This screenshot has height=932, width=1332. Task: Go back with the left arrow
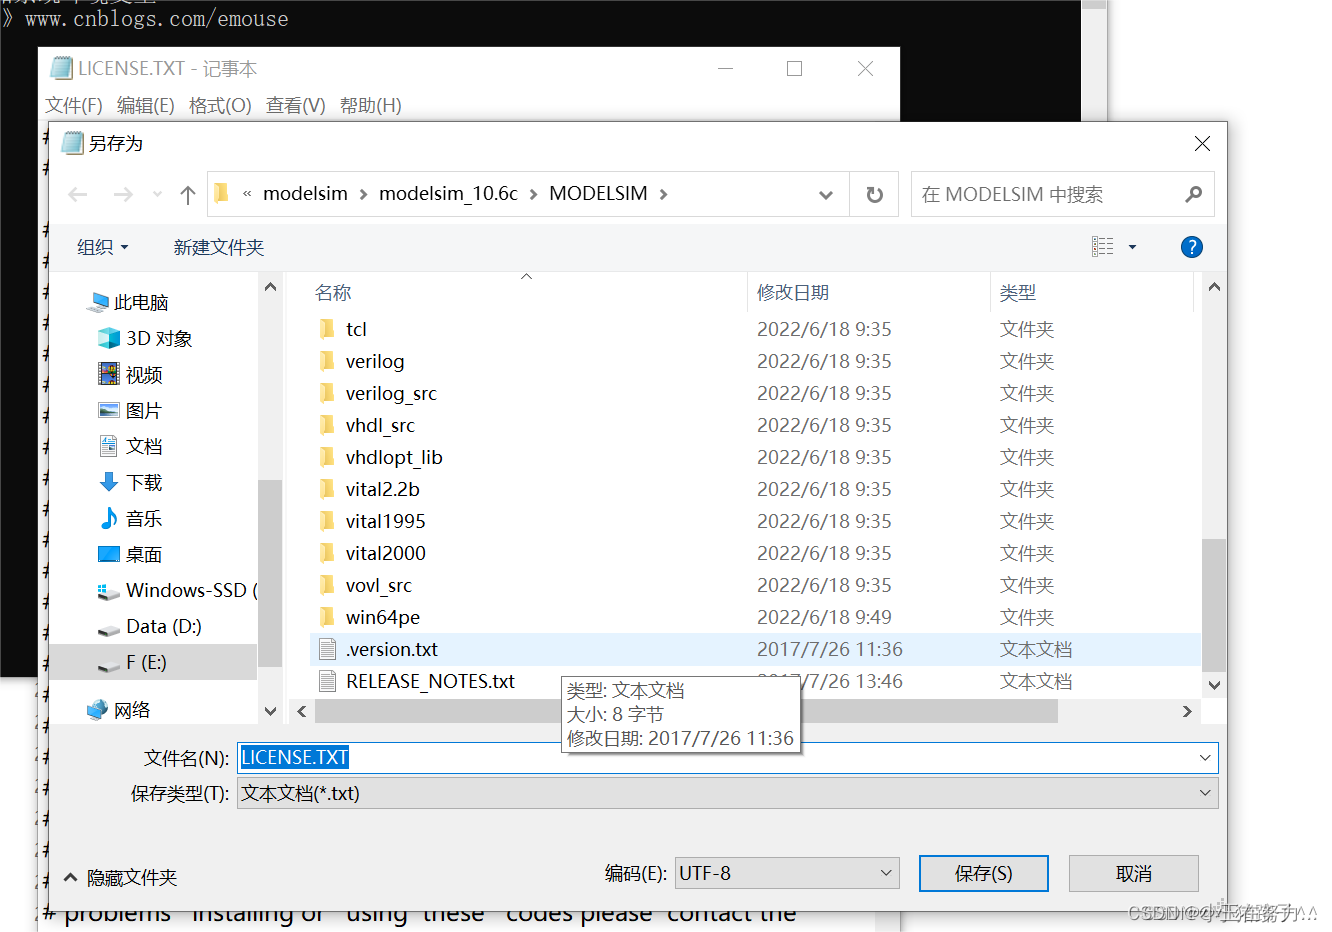[x=78, y=195]
